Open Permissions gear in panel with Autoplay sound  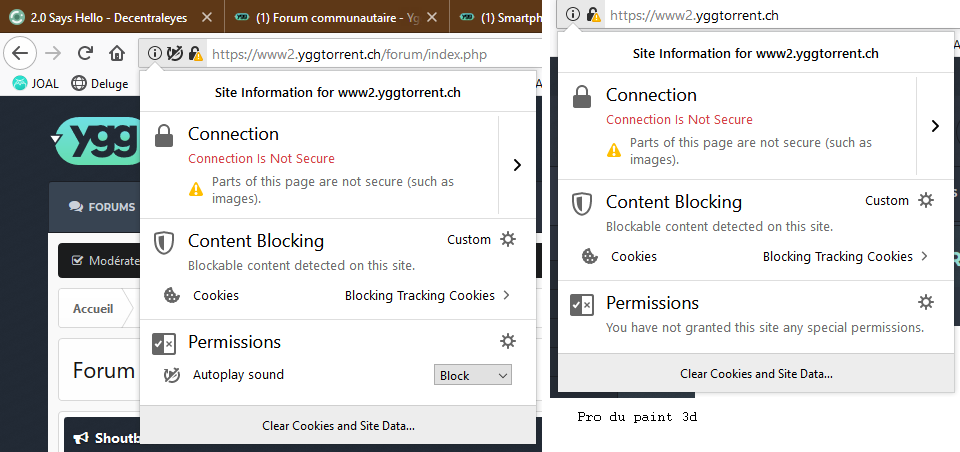[x=508, y=341]
